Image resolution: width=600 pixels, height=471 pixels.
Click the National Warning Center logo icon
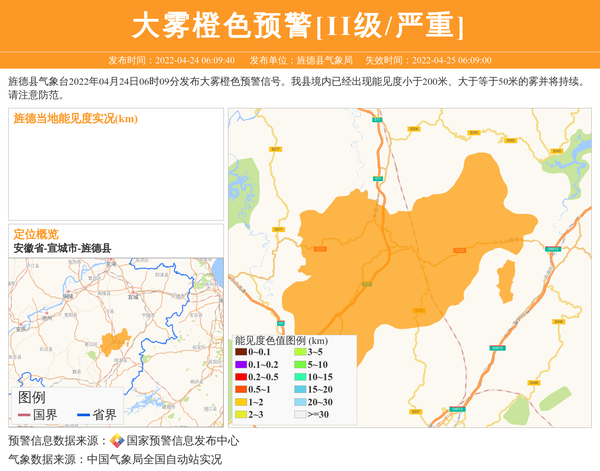117,441
